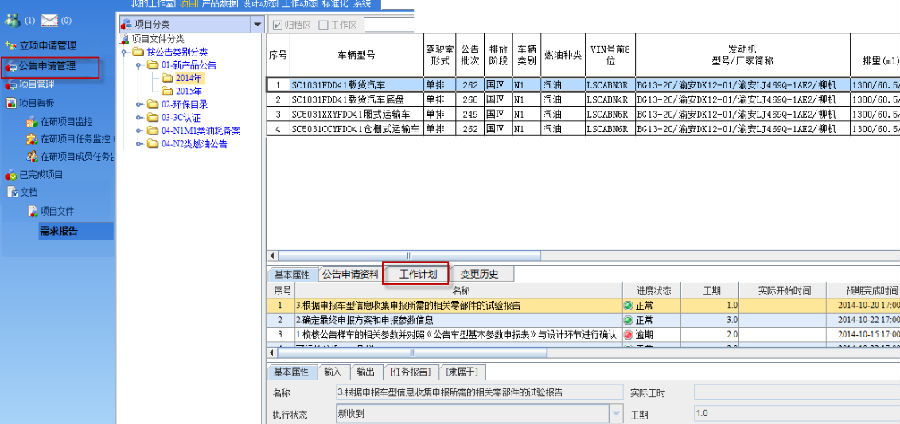Switch to the 变更历史 tab

[480, 274]
